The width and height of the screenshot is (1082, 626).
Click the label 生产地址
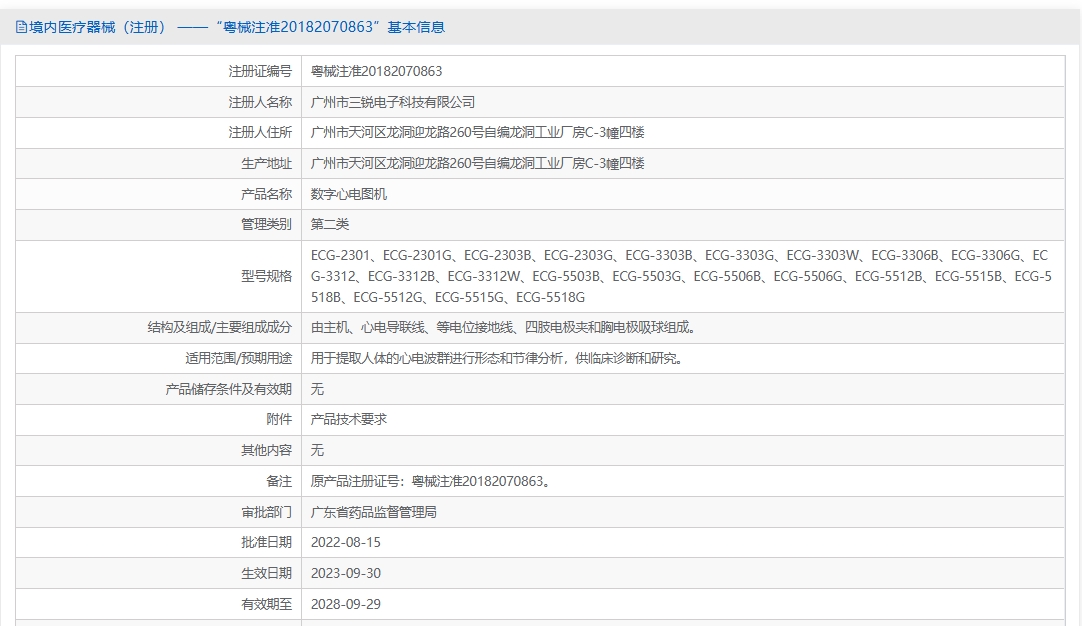tap(266, 164)
